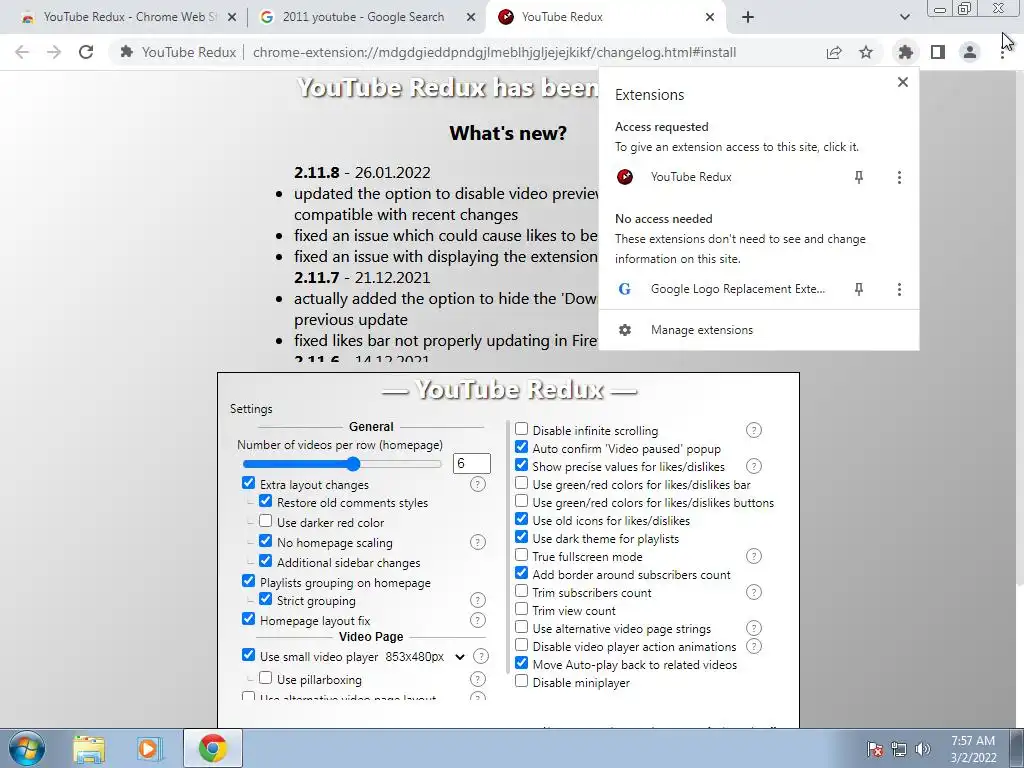Click help icon for True fullscreen mode
The image size is (1024, 768).
click(754, 556)
